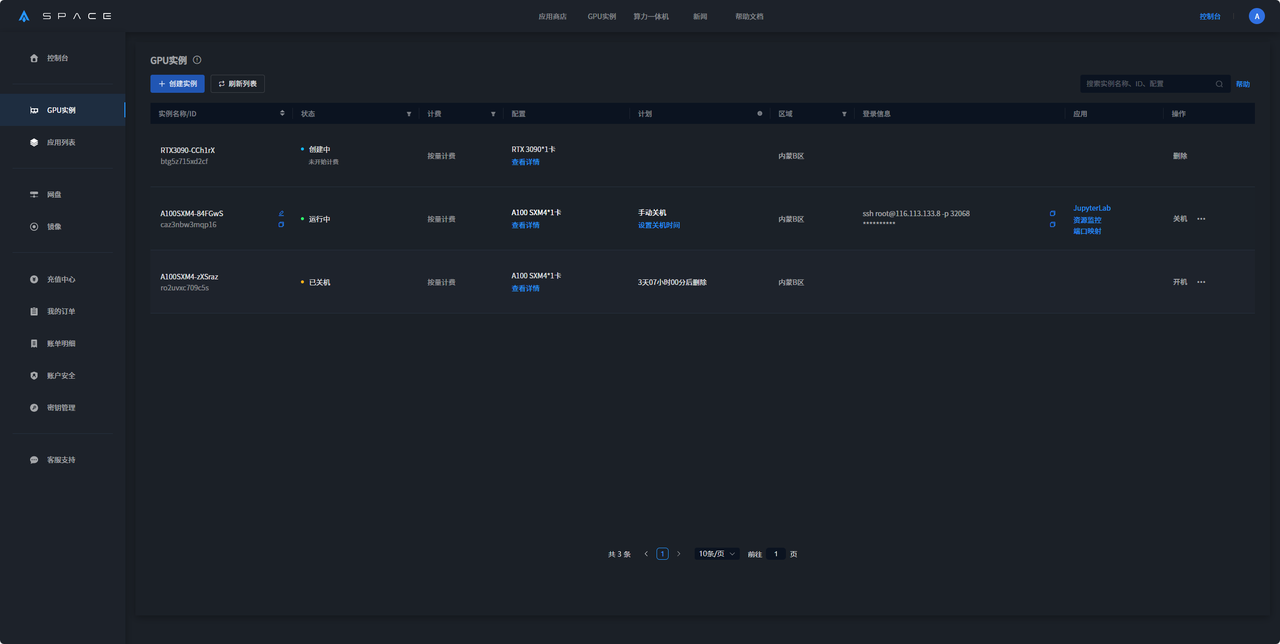Open 端口映射 link
The width and height of the screenshot is (1280, 644).
(1087, 231)
